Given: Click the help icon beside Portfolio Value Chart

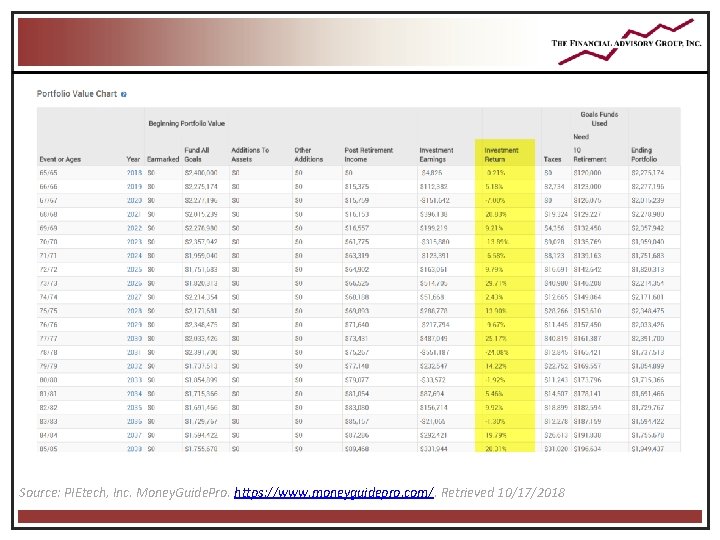Looking at the screenshot, I should (124, 94).
